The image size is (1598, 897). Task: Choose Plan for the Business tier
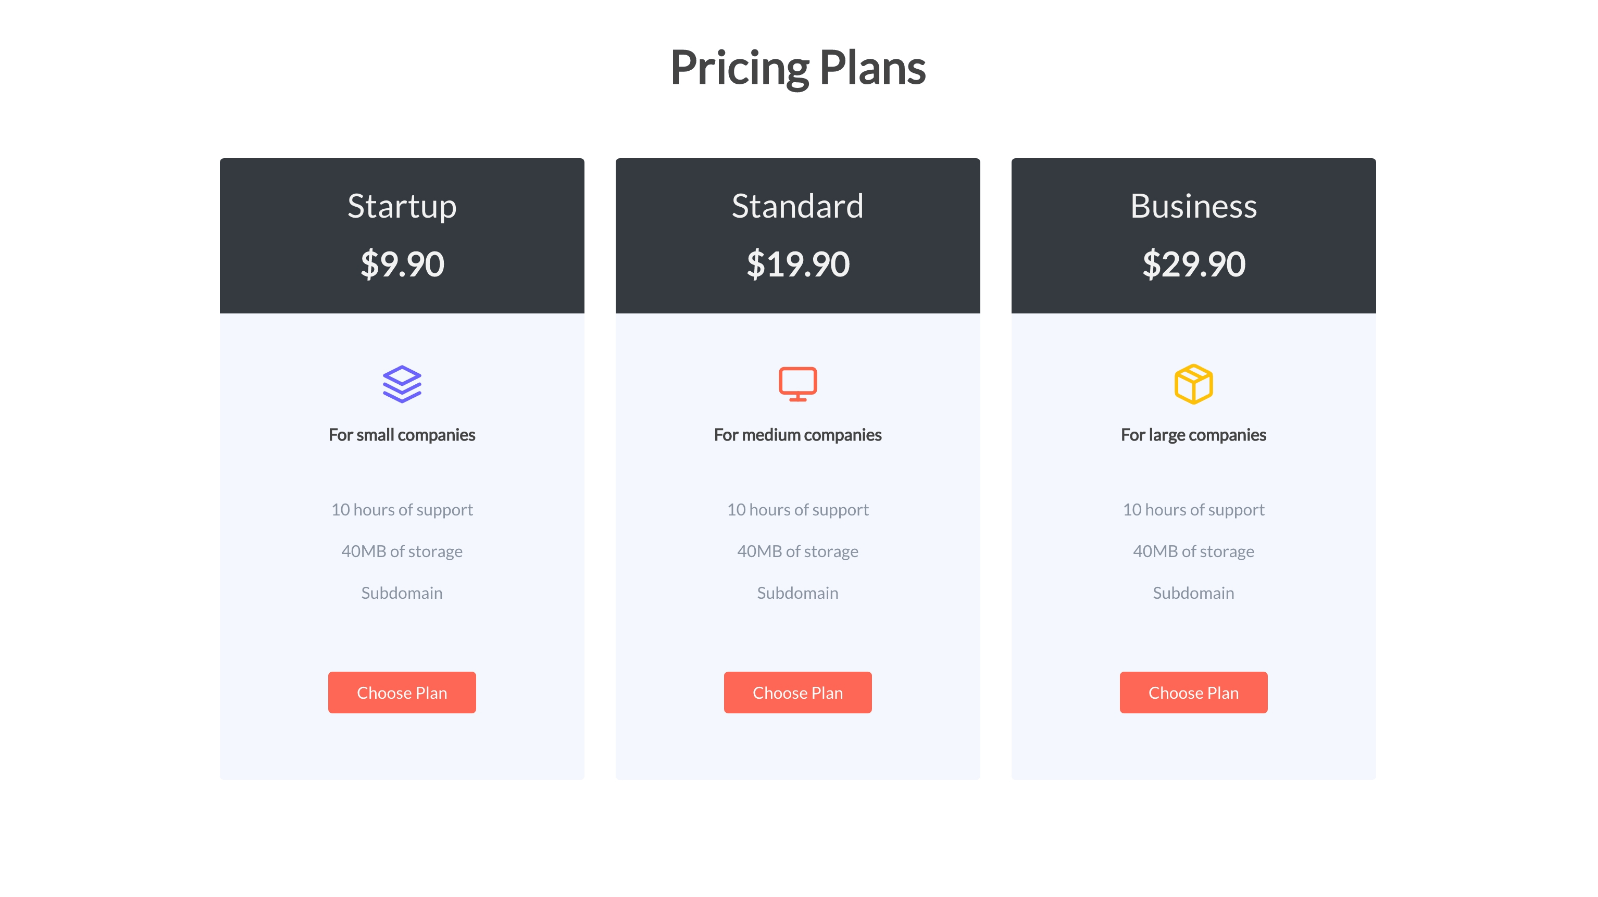tap(1193, 692)
